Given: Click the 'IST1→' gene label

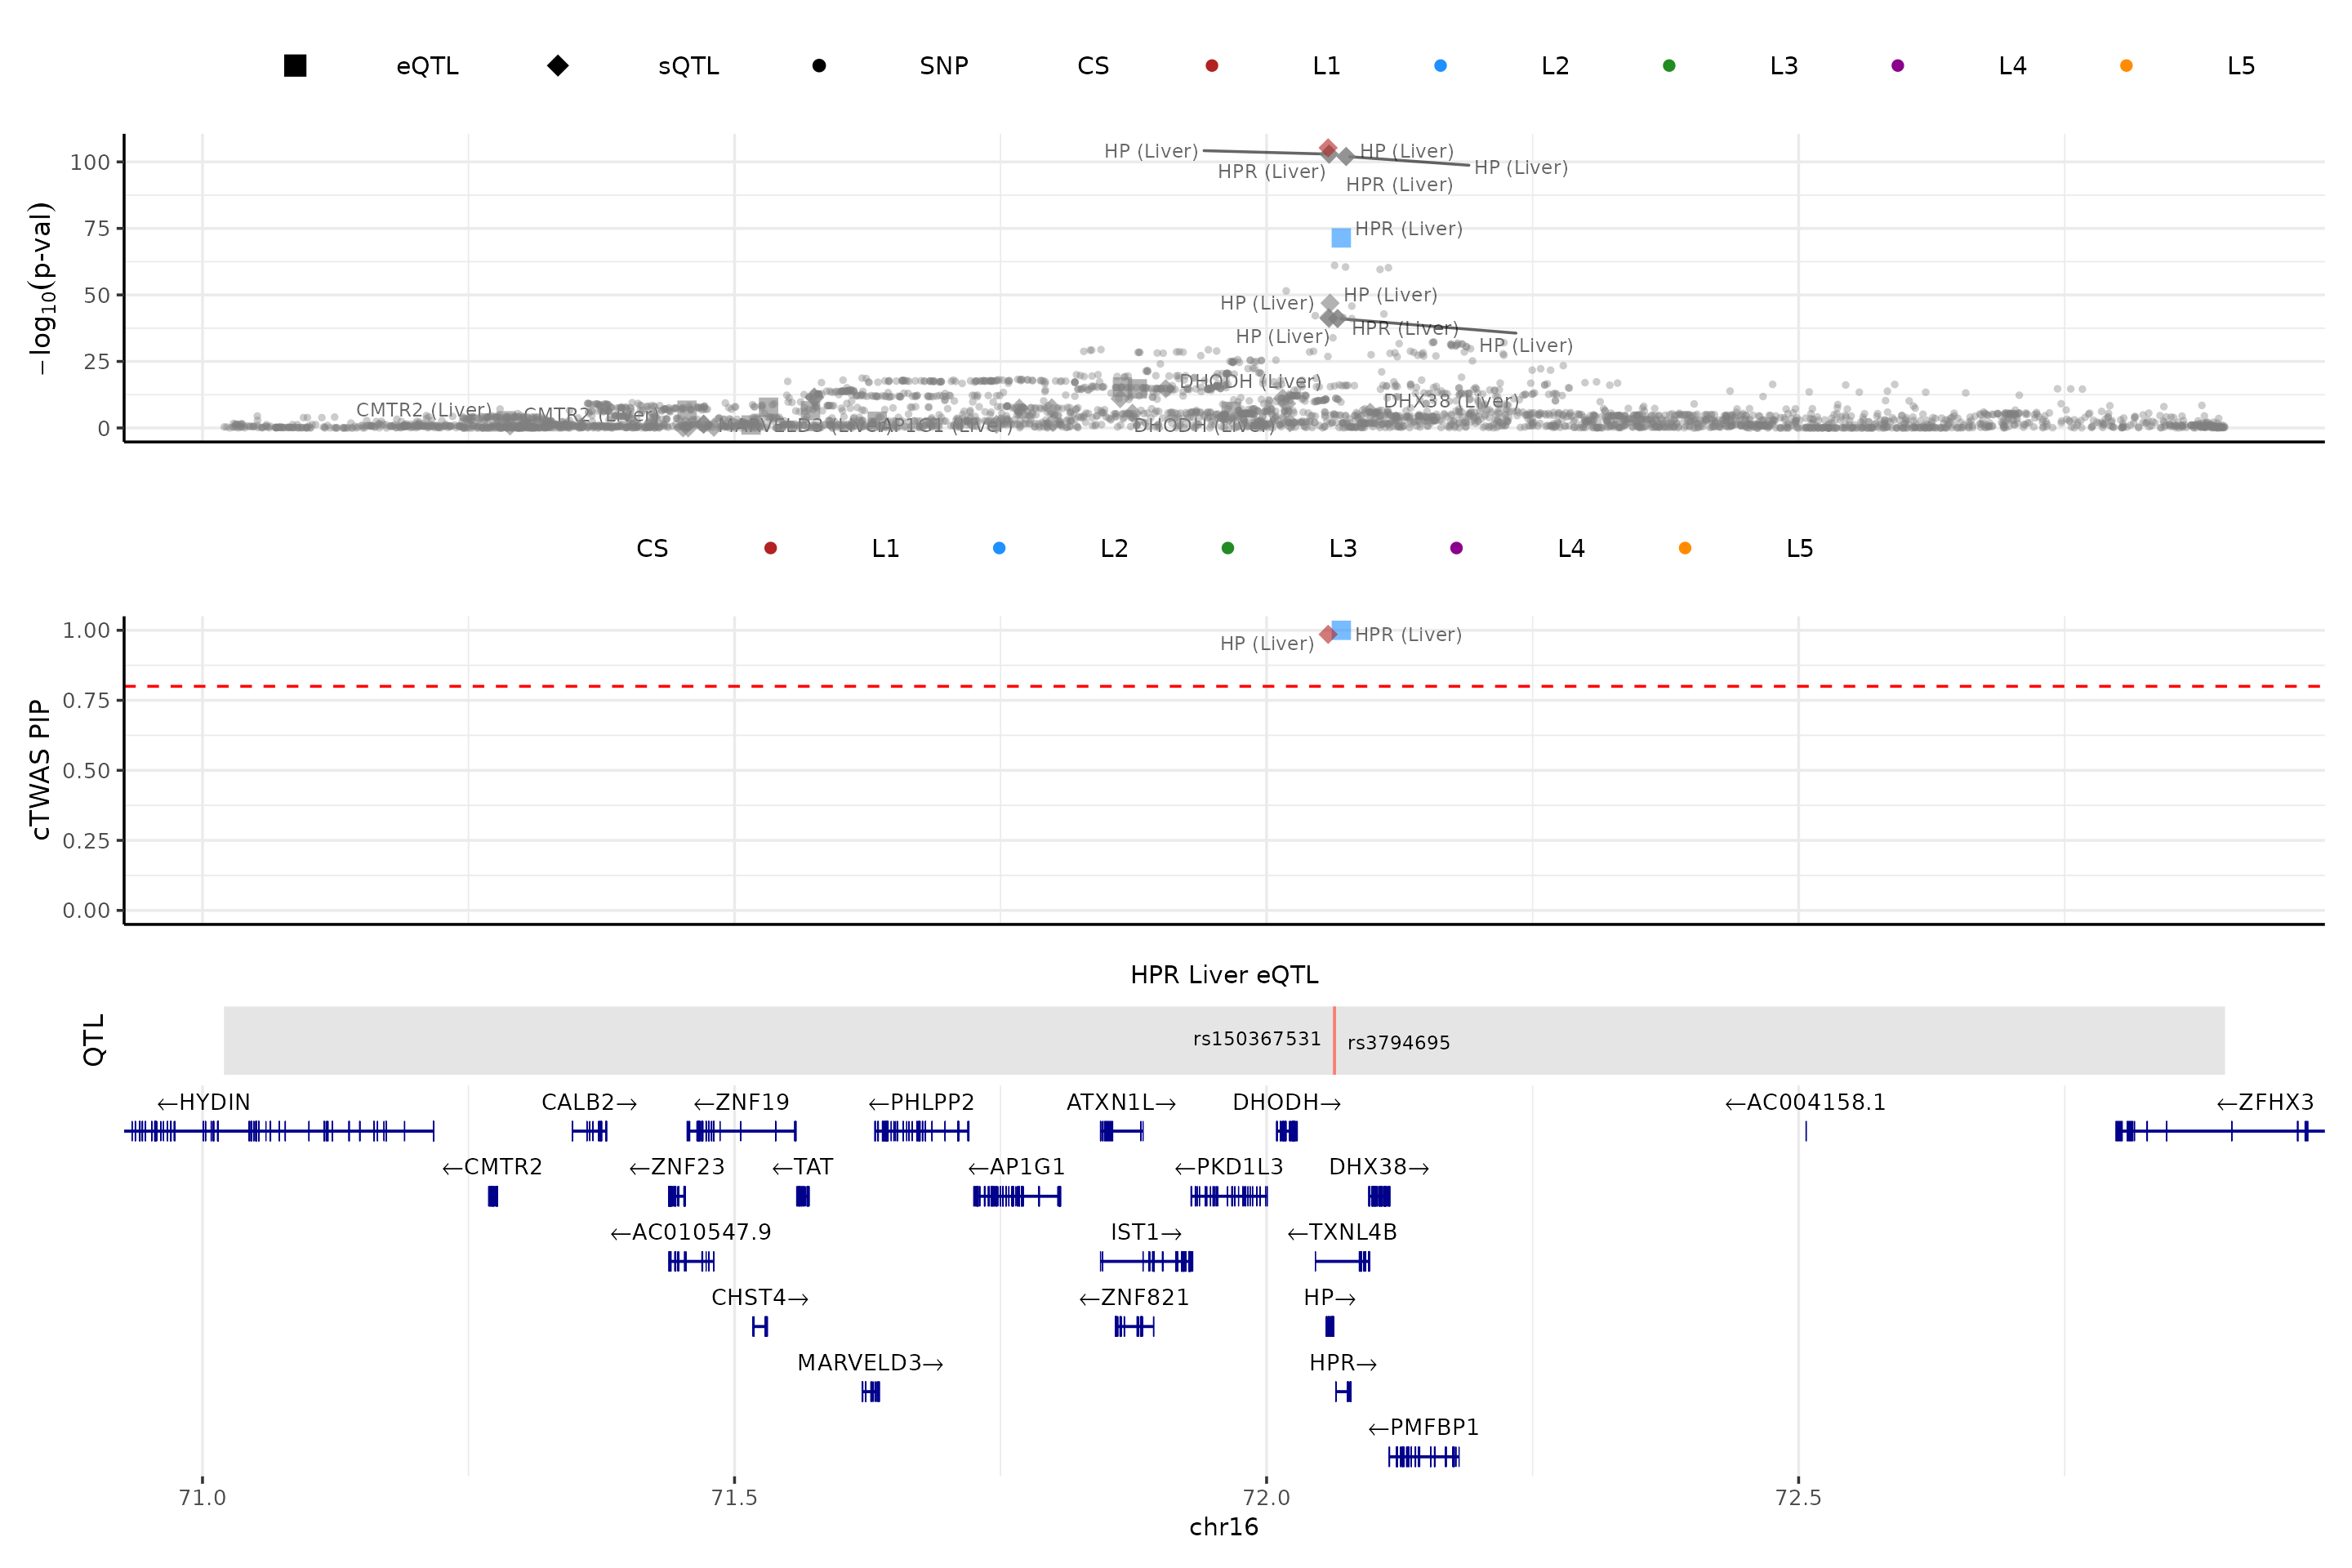Looking at the screenshot, I should tap(1146, 1233).
